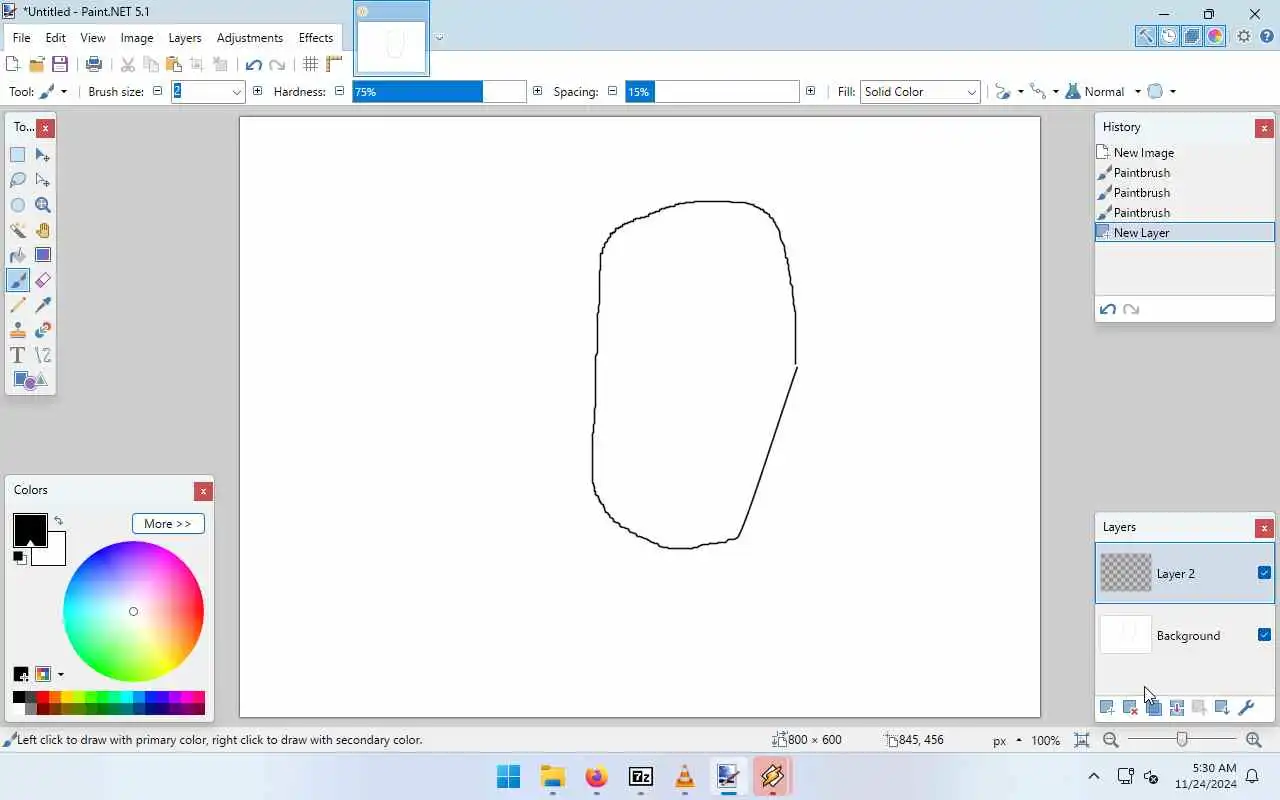Screen dimensions: 1280x800
Task: Increase hardness with plus button
Action: (537, 91)
